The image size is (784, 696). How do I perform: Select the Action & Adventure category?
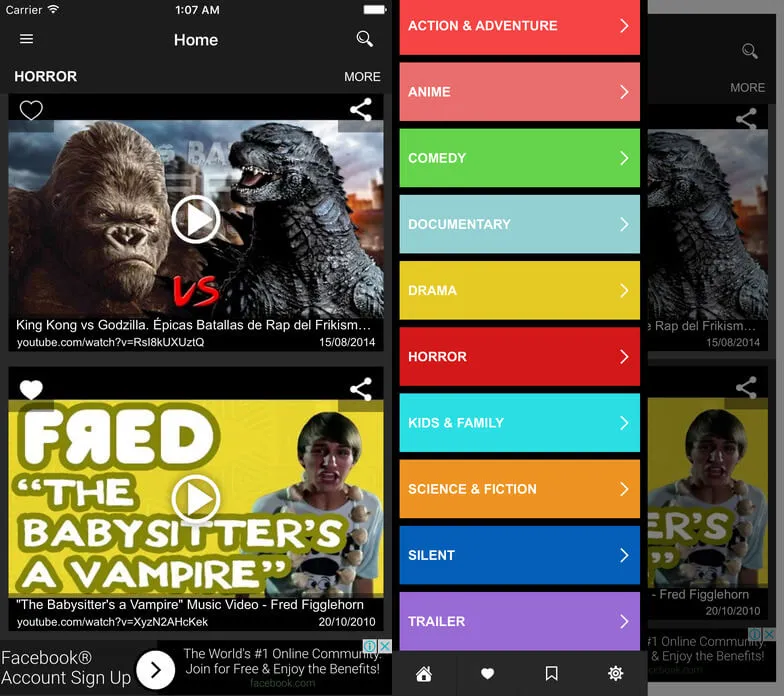[520, 26]
